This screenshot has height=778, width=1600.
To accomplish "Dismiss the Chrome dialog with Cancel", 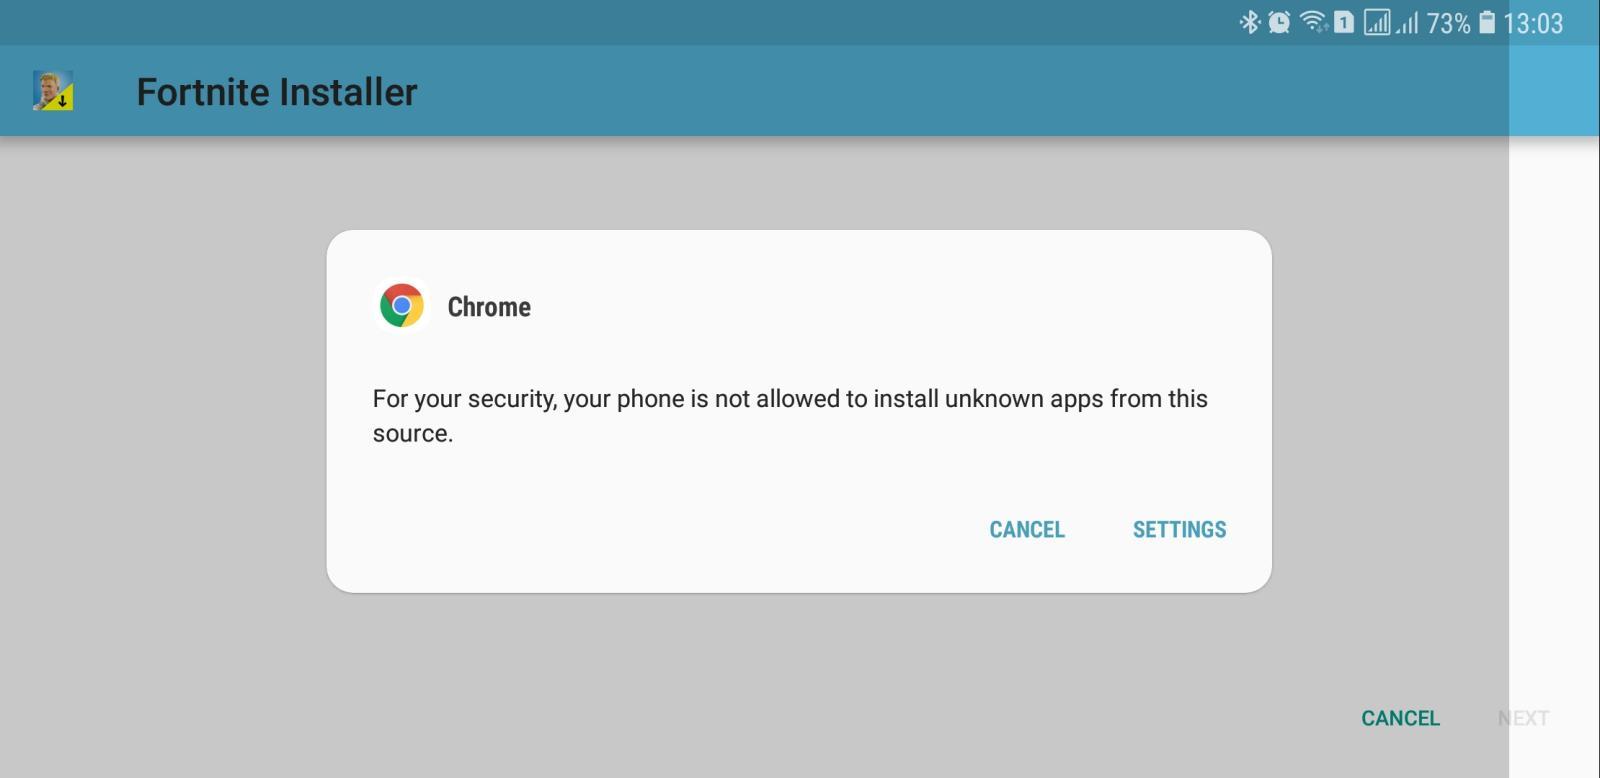I will tap(1027, 529).
